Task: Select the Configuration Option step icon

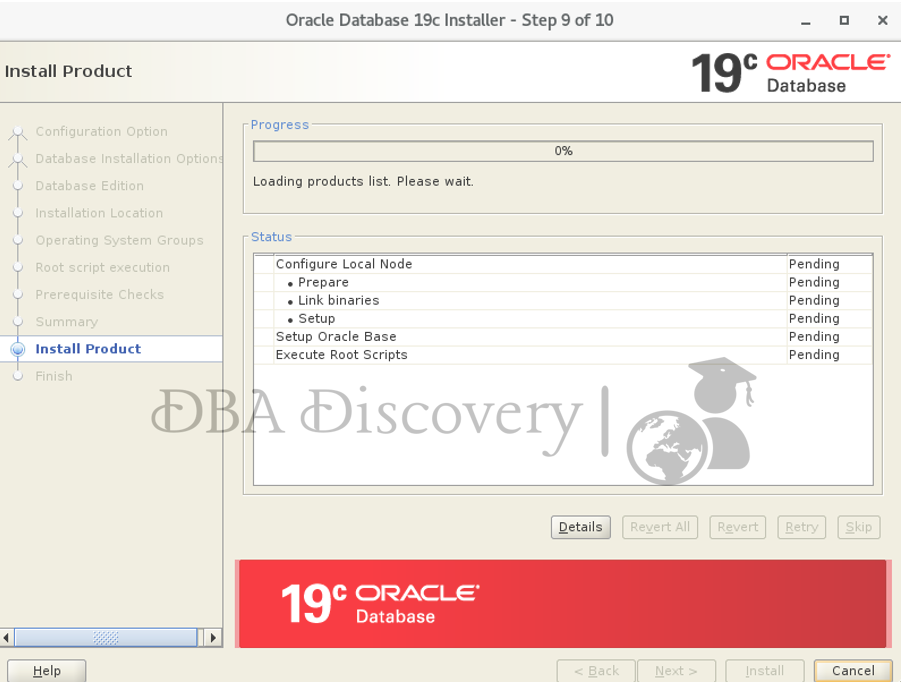Action: (x=17, y=132)
